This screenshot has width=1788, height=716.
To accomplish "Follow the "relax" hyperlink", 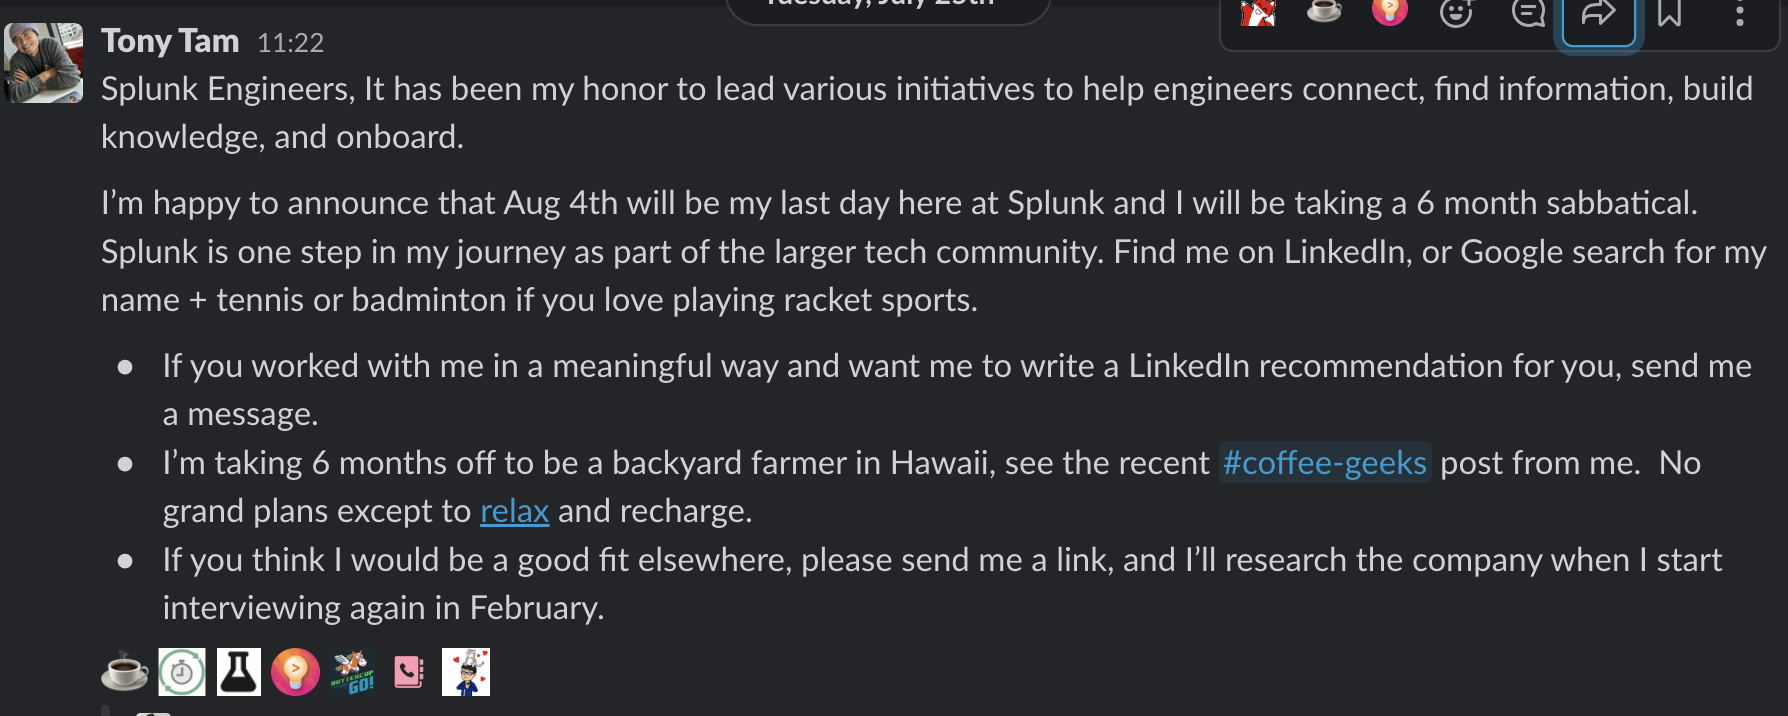I will 514,511.
